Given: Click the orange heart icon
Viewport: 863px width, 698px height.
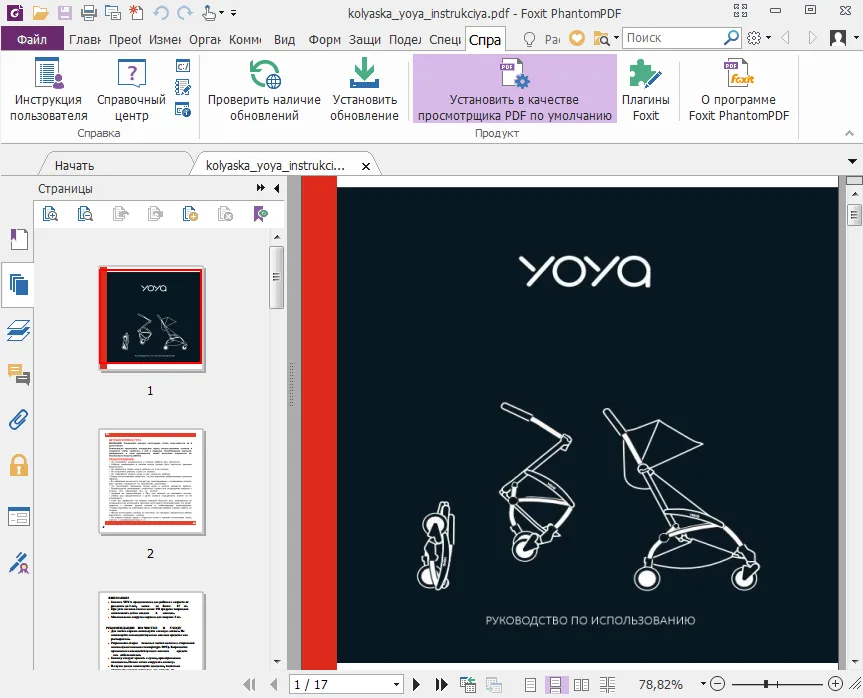Looking at the screenshot, I should 577,38.
